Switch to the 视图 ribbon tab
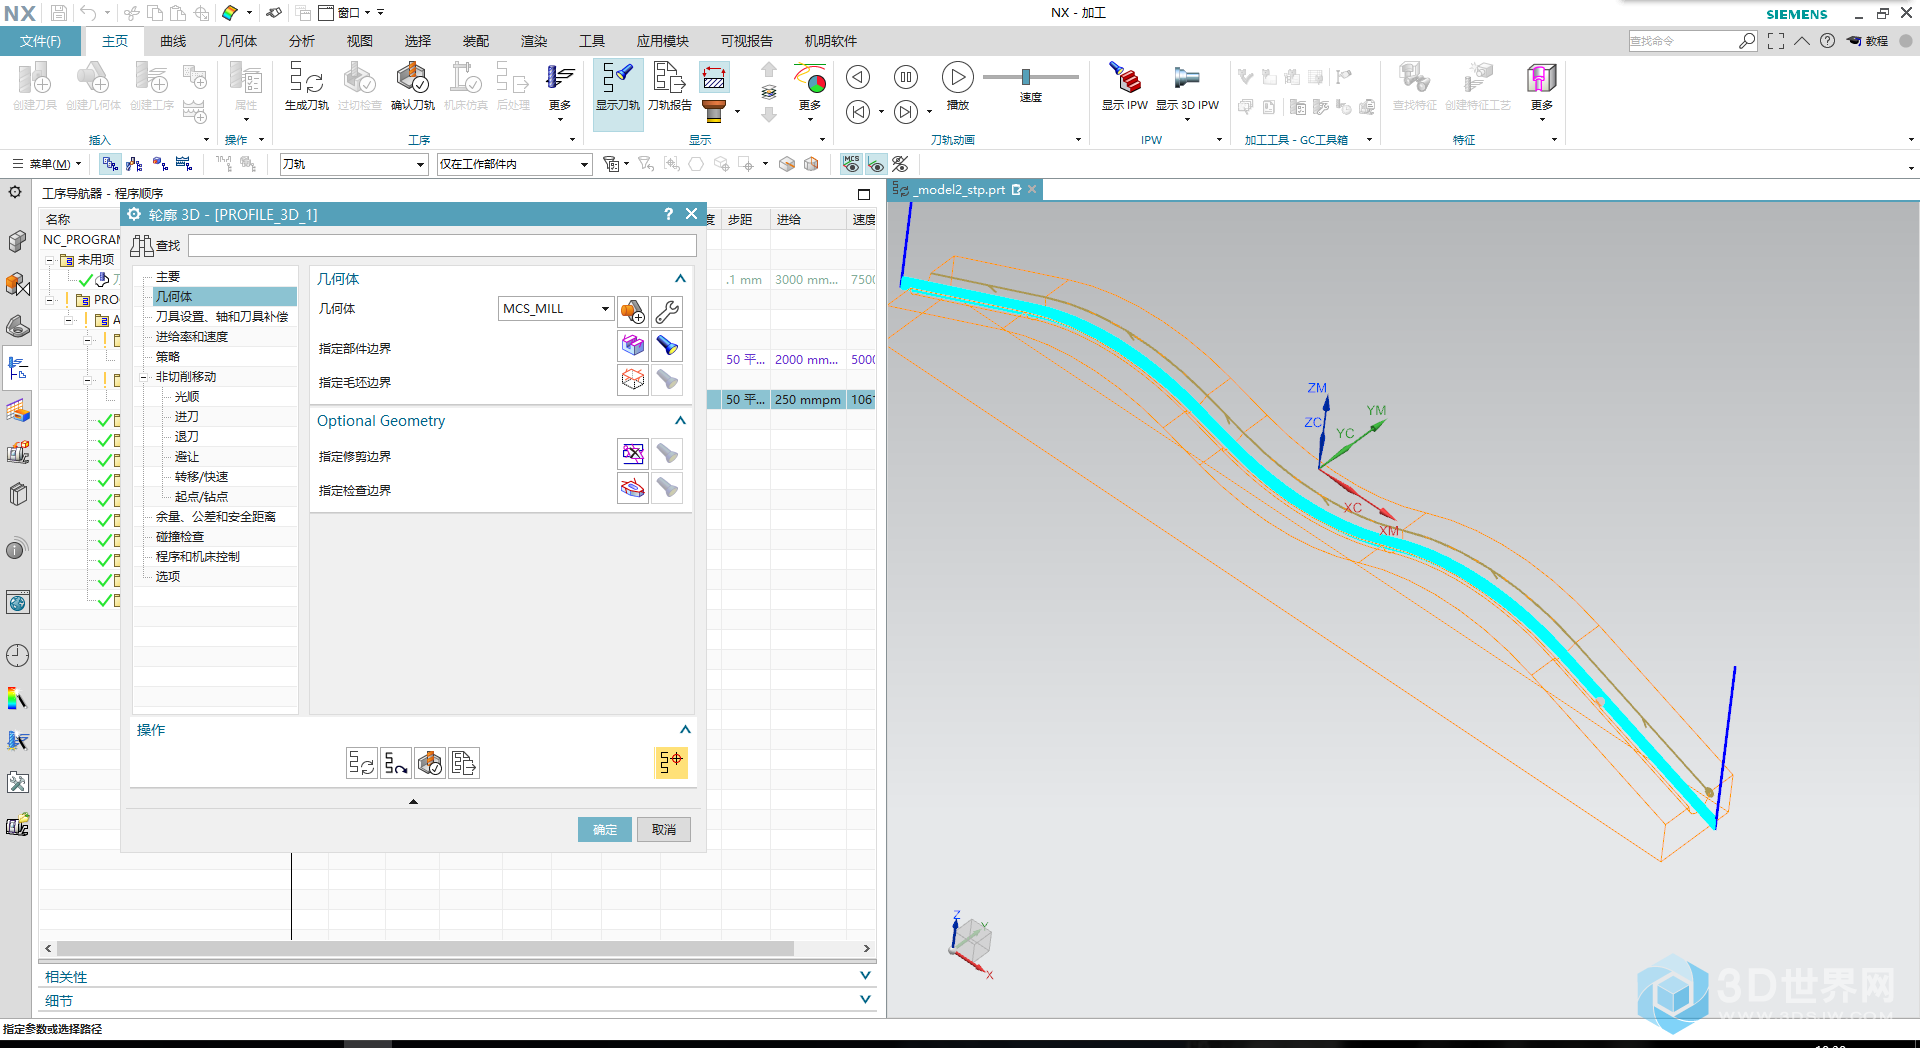 coord(360,41)
